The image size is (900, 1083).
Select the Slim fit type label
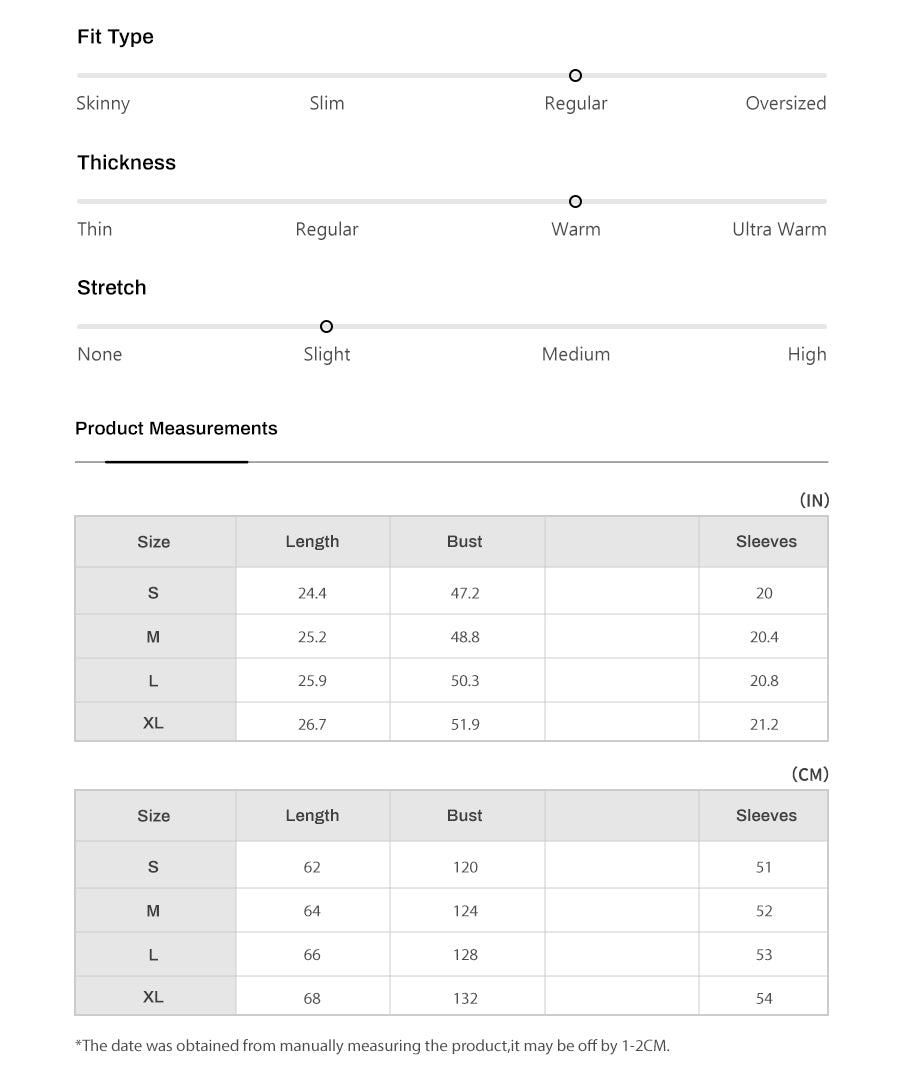tap(327, 103)
